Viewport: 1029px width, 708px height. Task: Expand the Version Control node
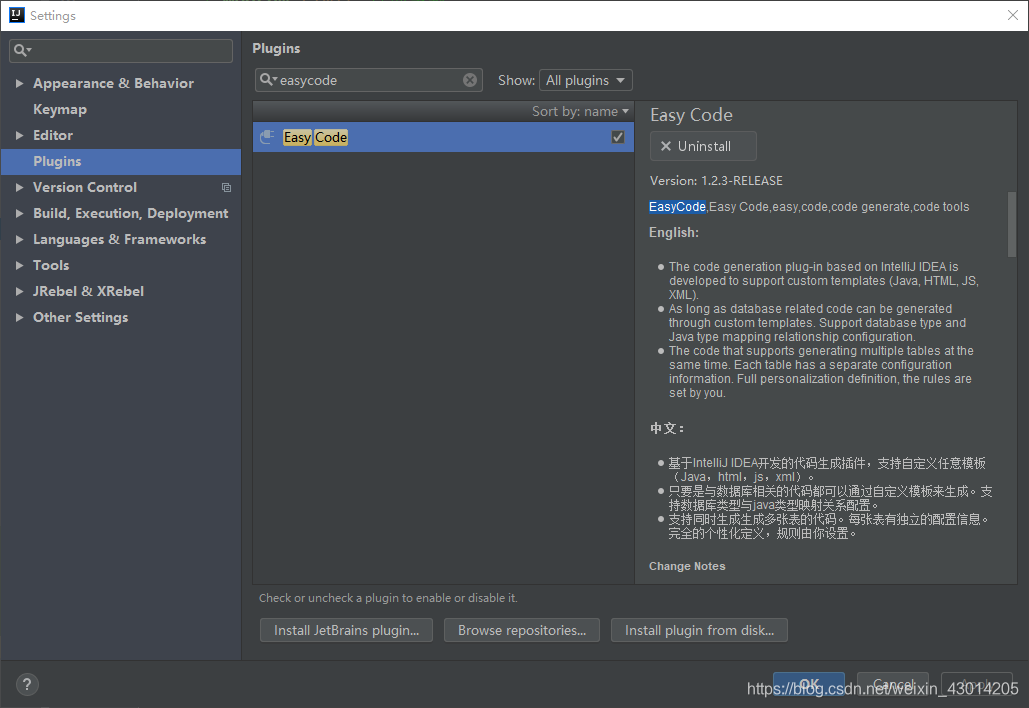(20, 187)
